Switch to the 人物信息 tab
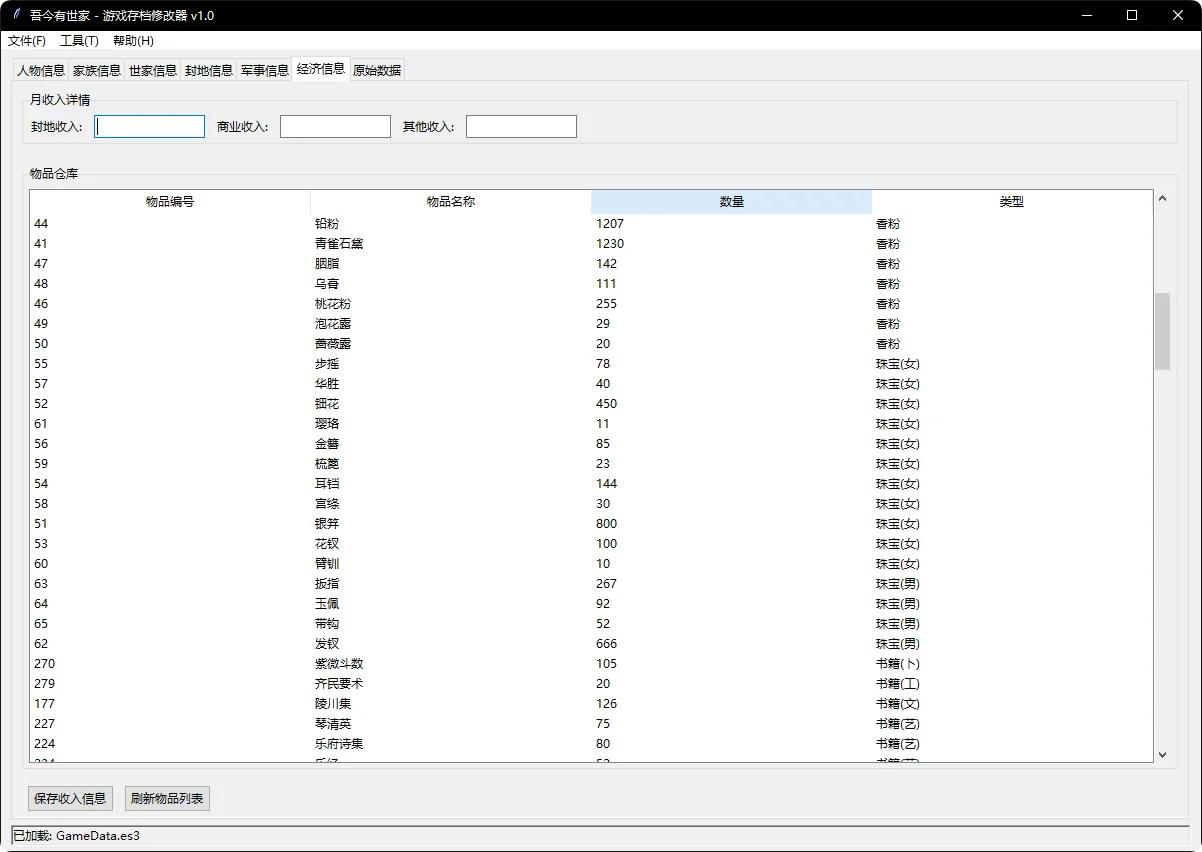This screenshot has height=852, width=1202. click(x=41, y=70)
